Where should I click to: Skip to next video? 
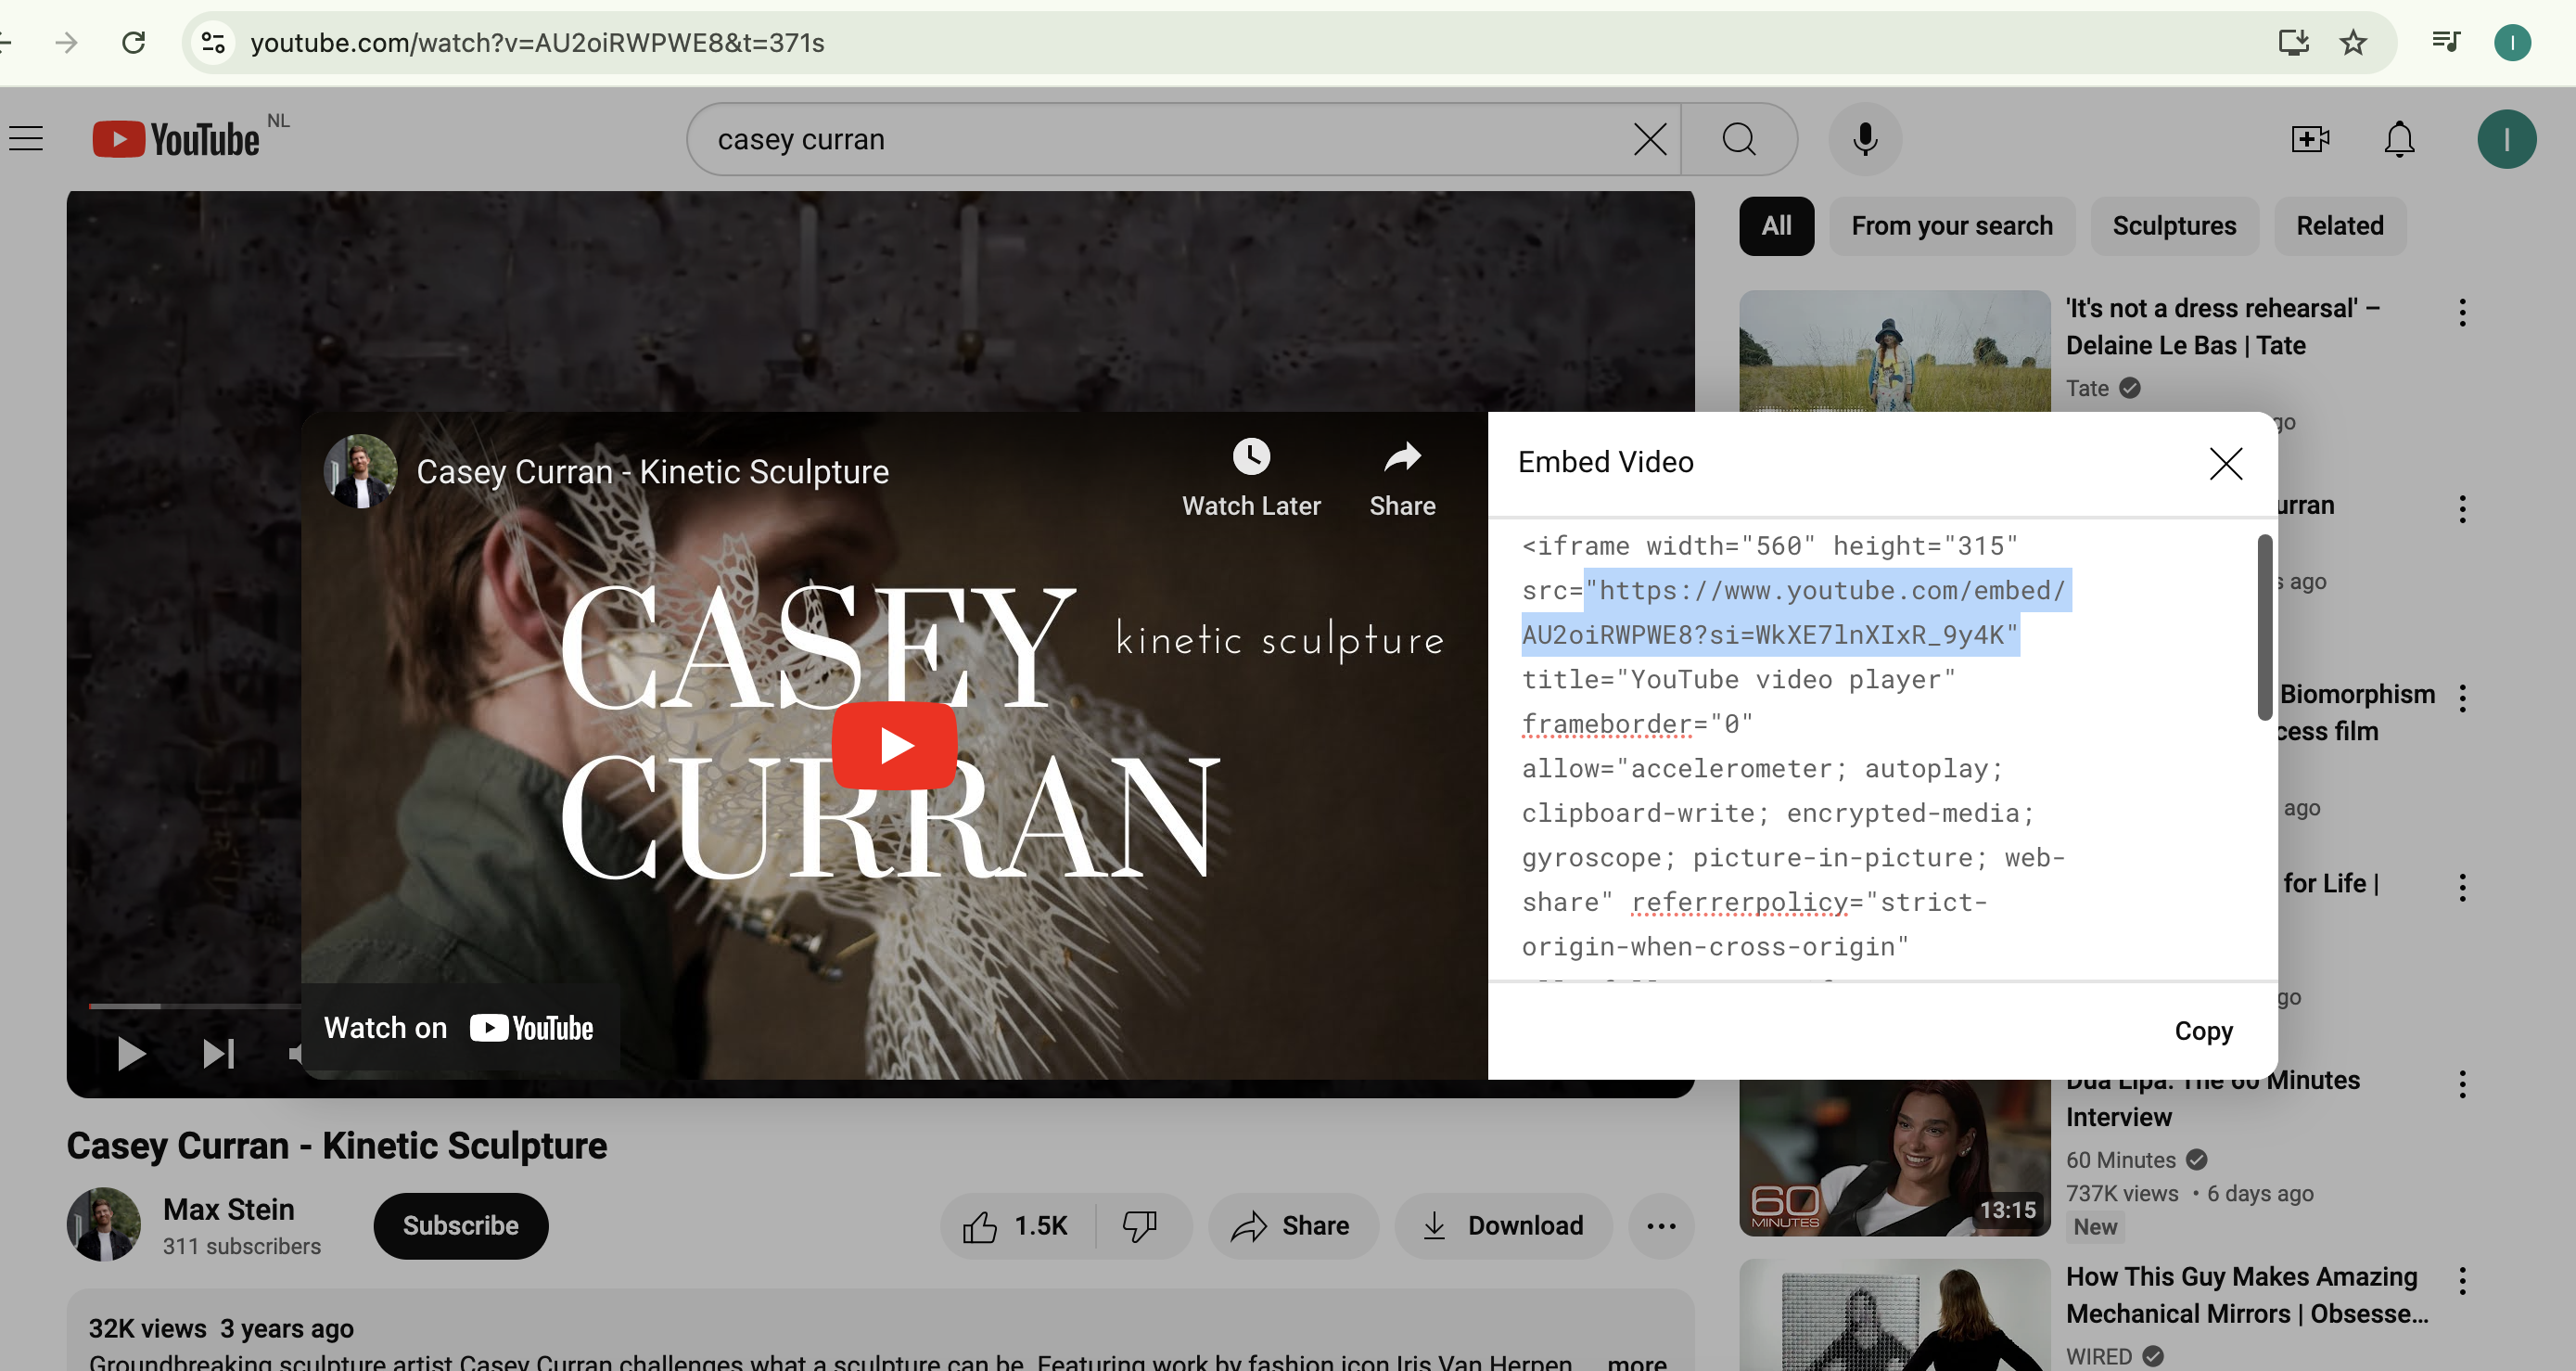click(218, 1053)
